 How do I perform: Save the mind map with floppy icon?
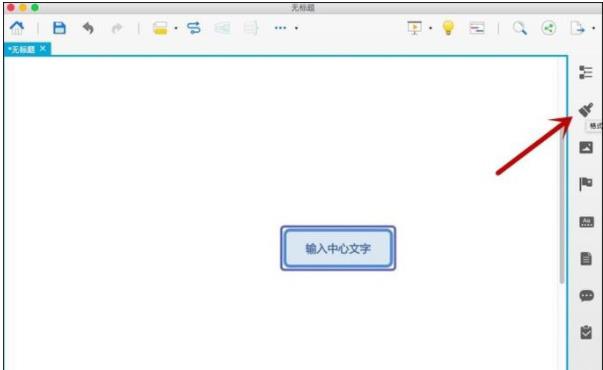[x=59, y=28]
